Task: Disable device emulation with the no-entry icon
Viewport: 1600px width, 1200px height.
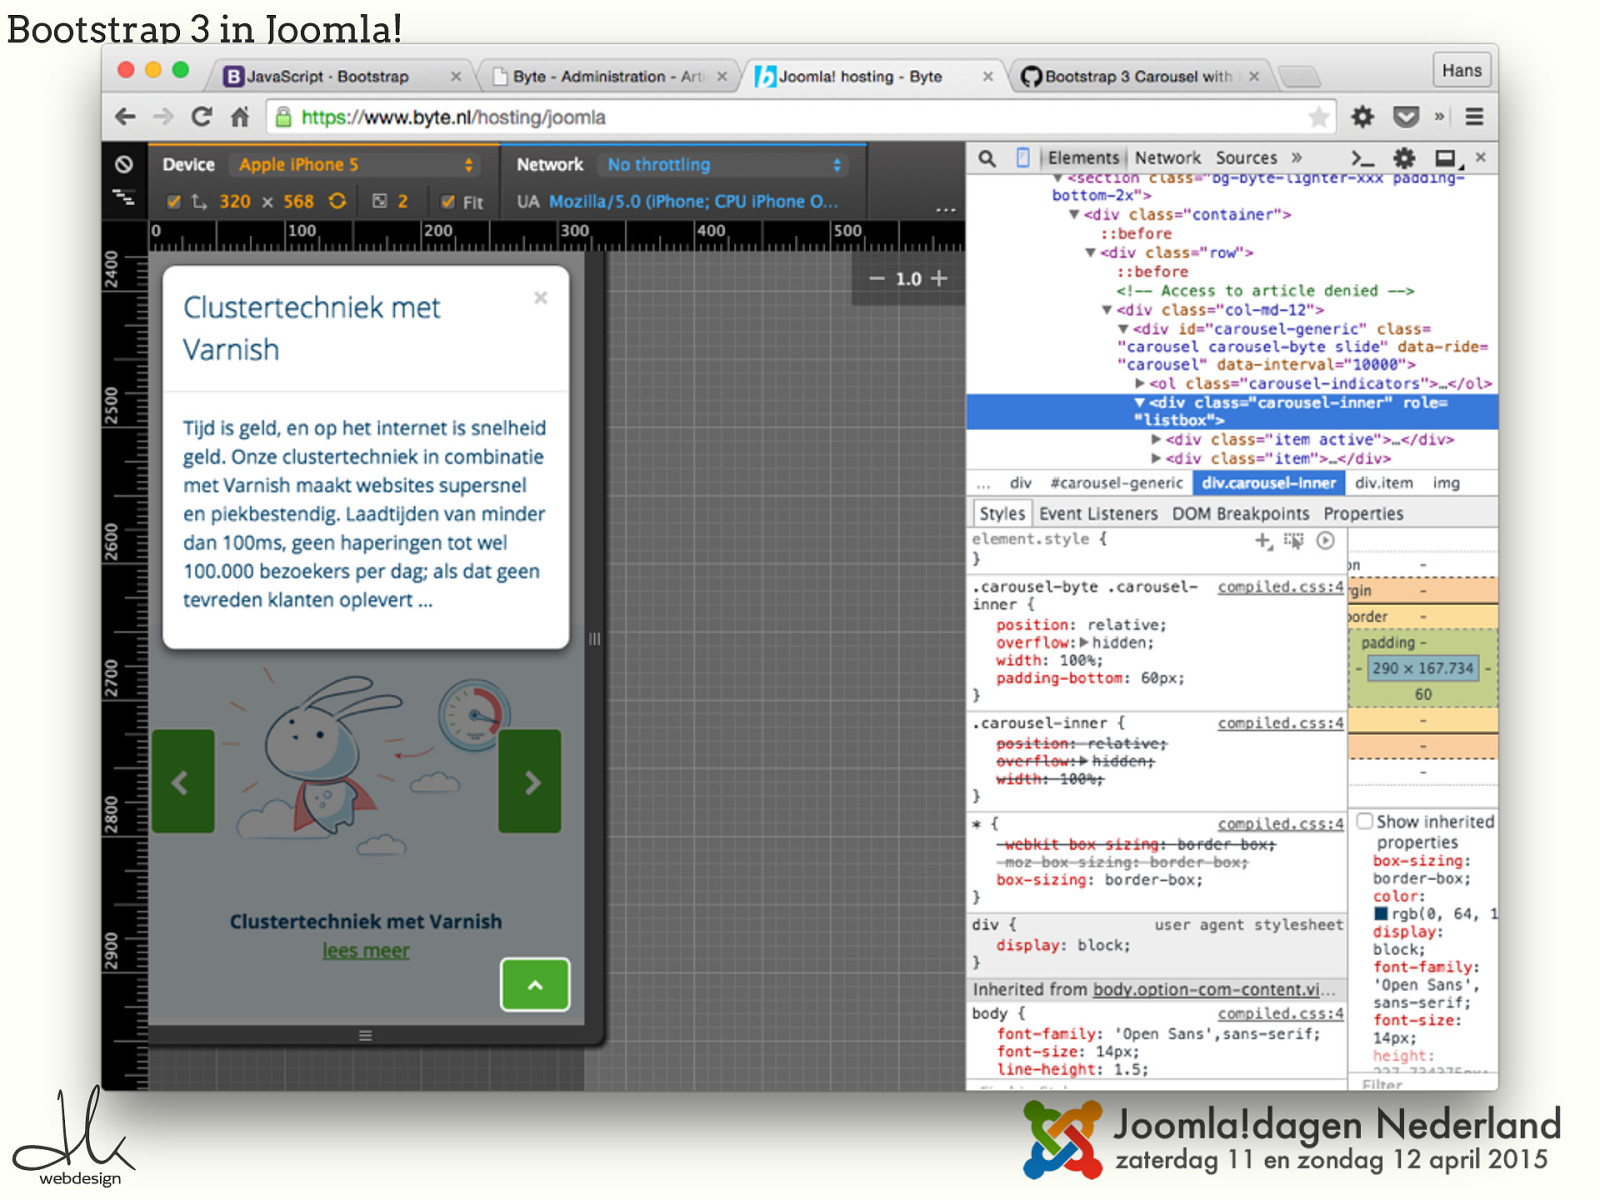Action: point(124,164)
